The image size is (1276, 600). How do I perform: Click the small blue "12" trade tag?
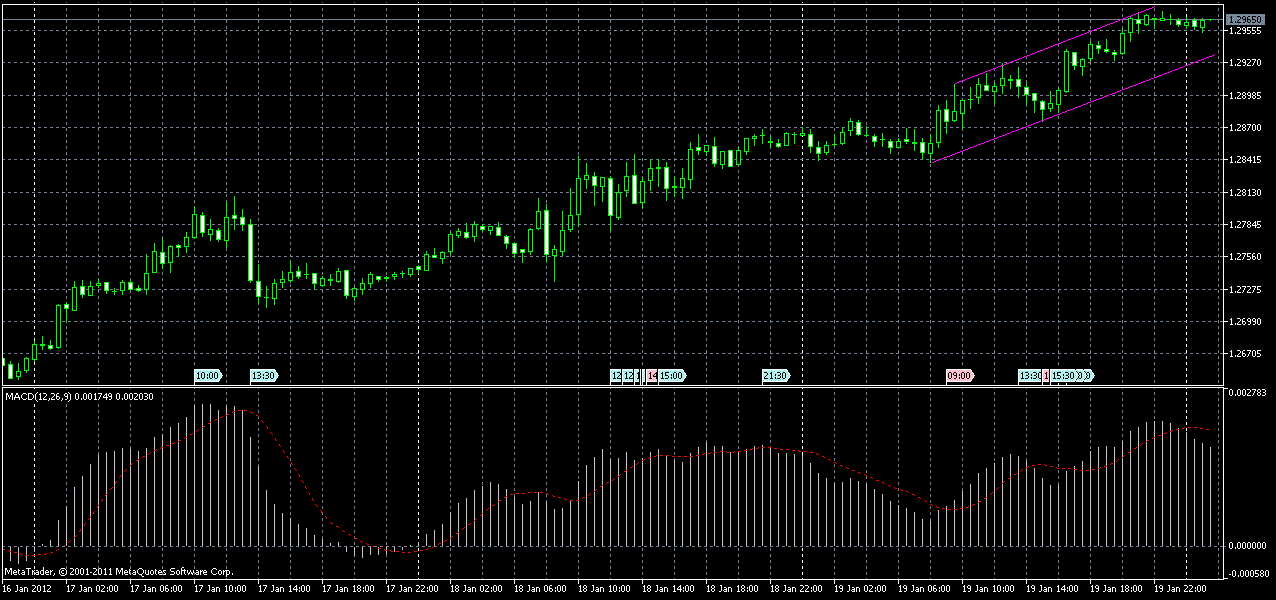616,376
